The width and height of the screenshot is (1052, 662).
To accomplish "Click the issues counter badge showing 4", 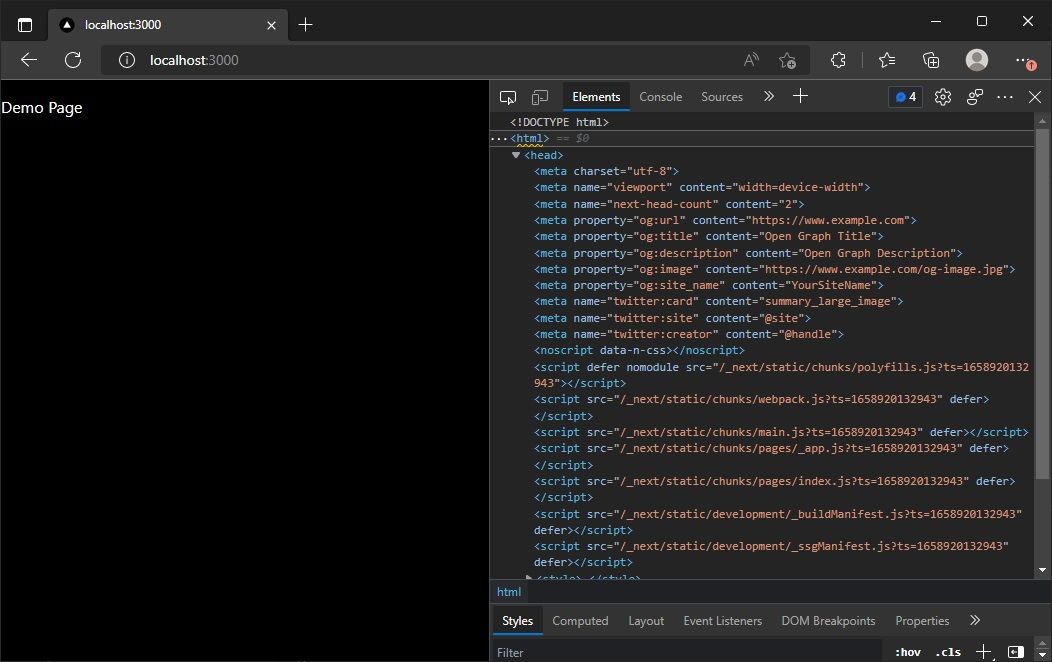I will (x=904, y=96).
